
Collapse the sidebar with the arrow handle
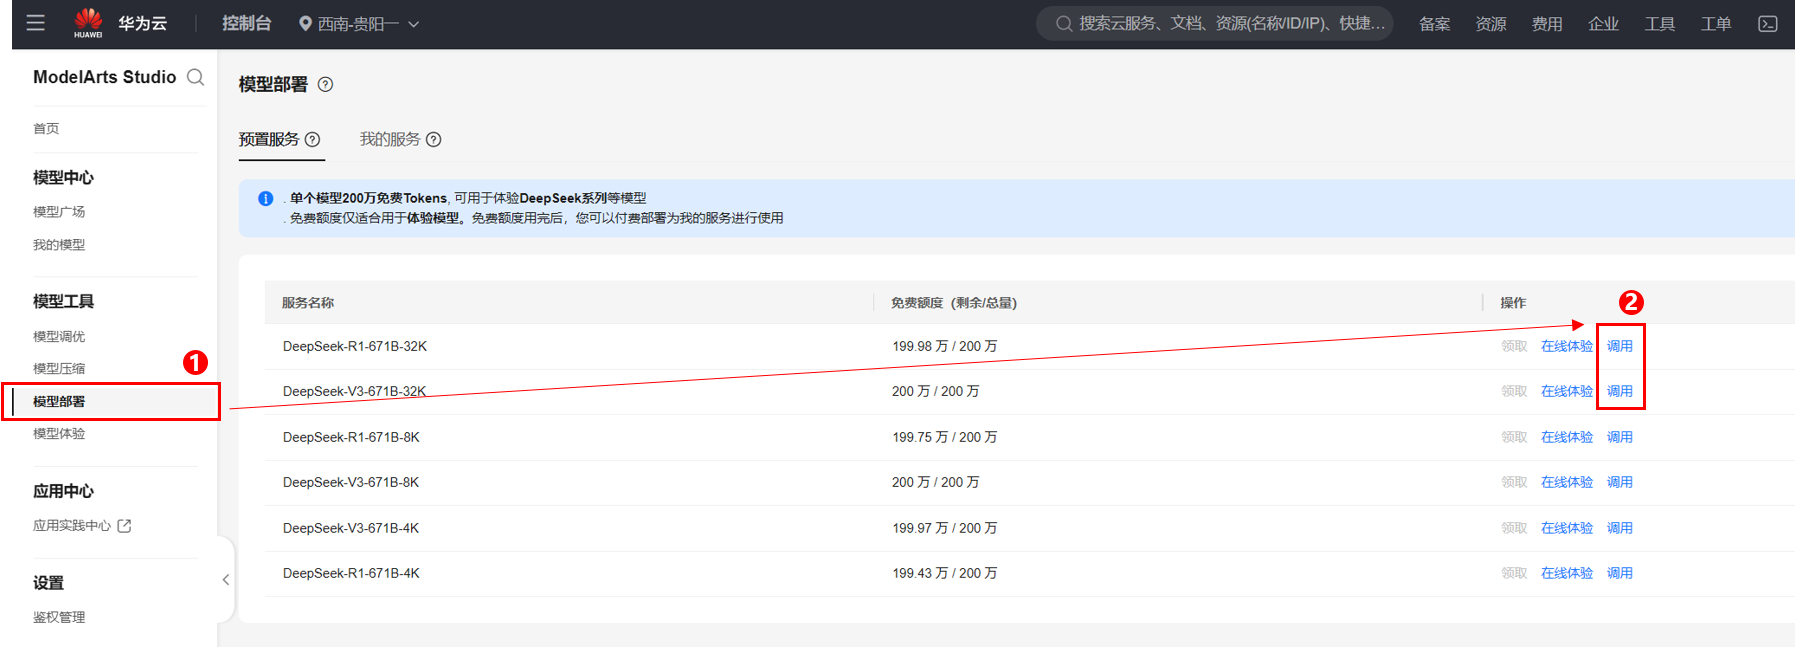pos(226,579)
